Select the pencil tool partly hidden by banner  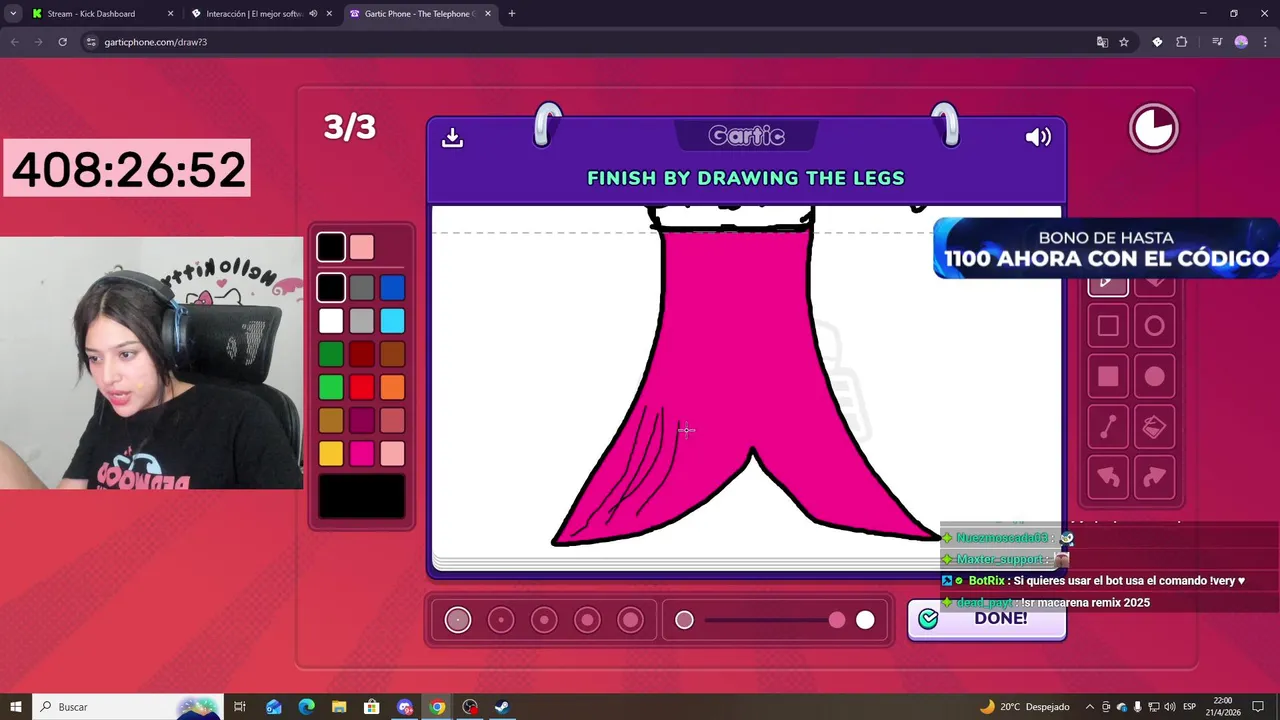tap(1108, 286)
